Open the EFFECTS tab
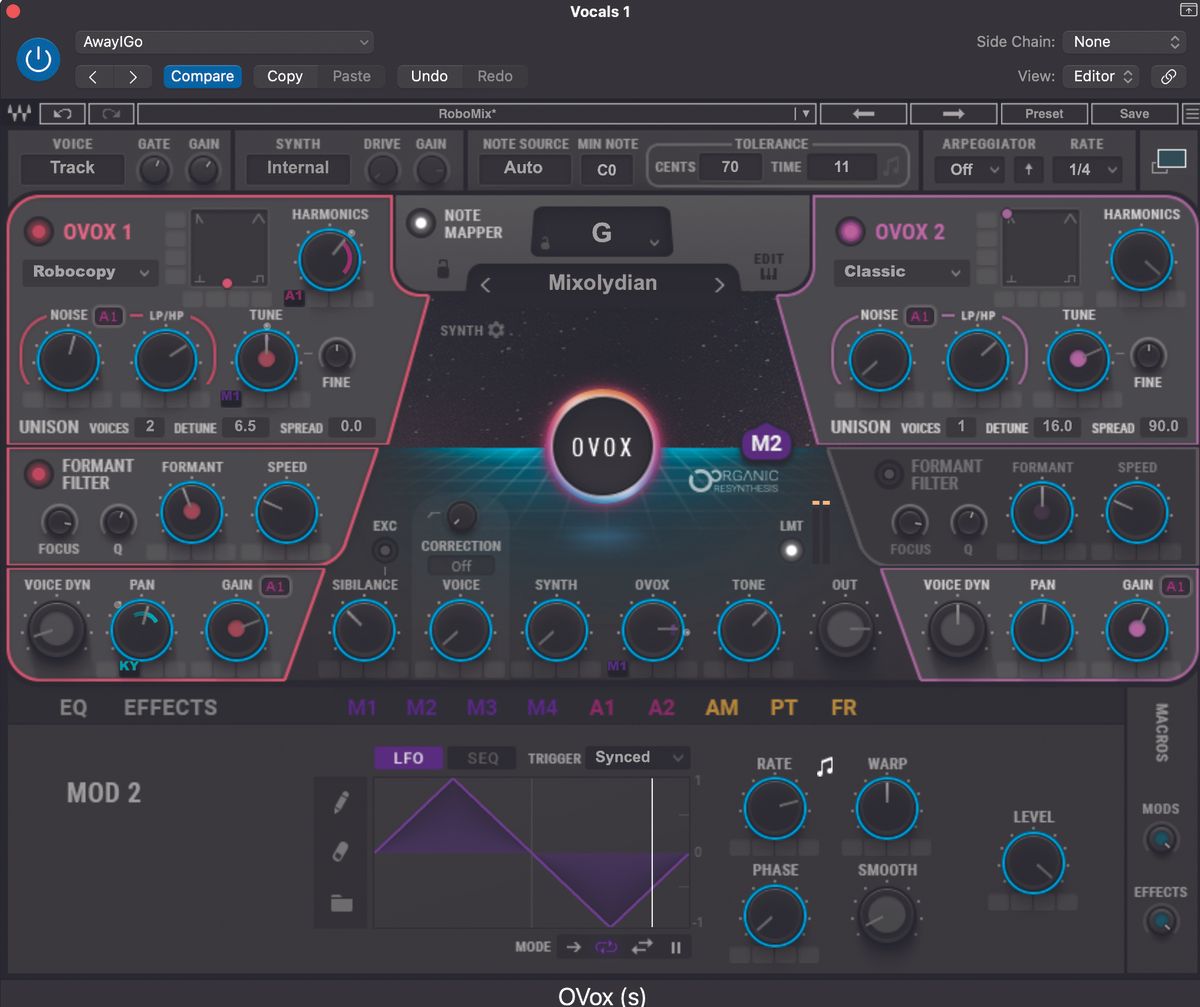 click(x=169, y=707)
